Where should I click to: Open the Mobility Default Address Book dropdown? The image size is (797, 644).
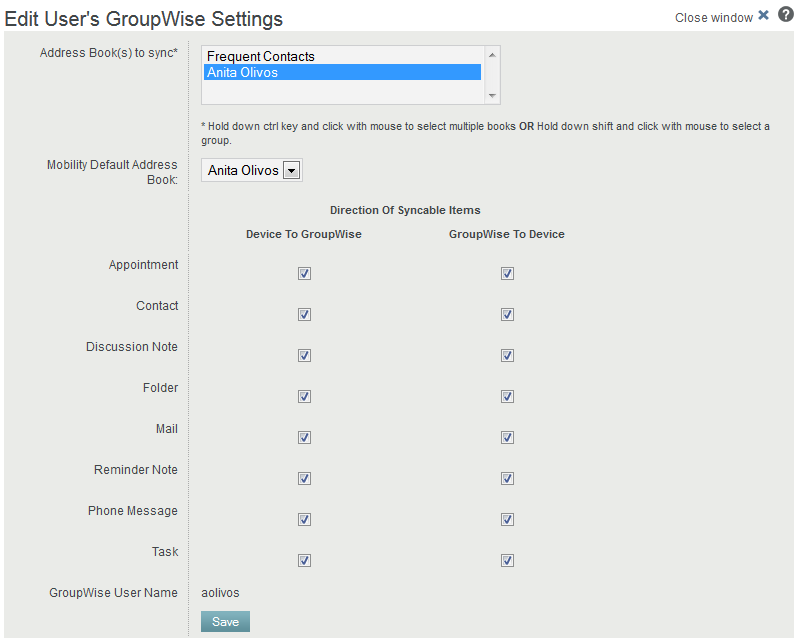(x=291, y=171)
